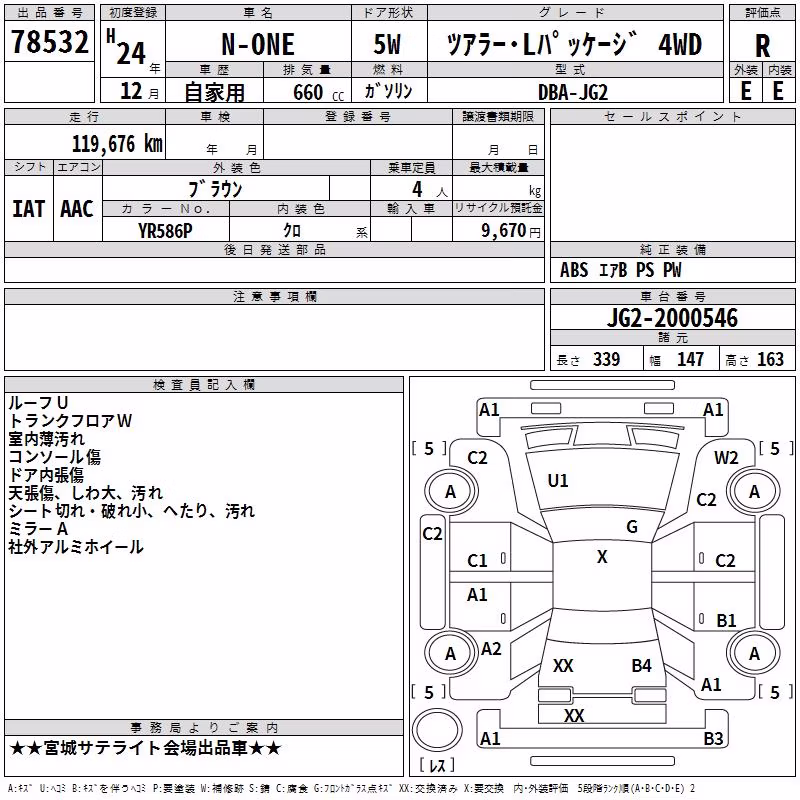Click the door shape value 5W
Image resolution: width=800 pixels, height=800 pixels.
tap(387, 44)
